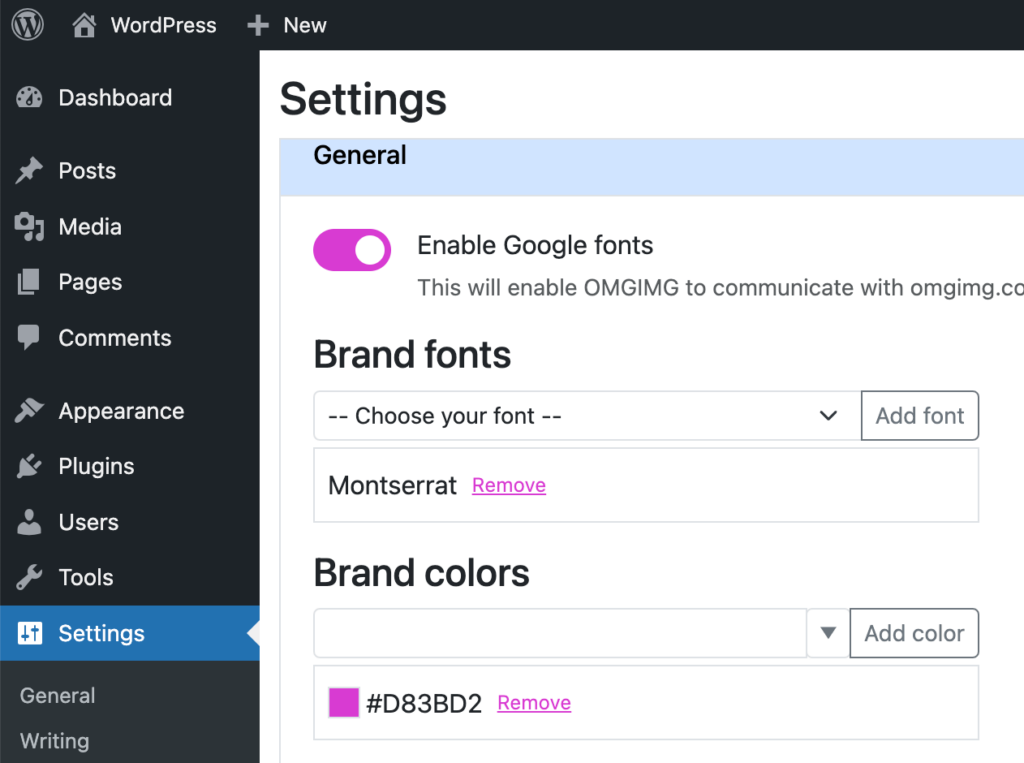This screenshot has height=763, width=1024.
Task: Open the Choose your font dropdown
Action: pos(586,415)
